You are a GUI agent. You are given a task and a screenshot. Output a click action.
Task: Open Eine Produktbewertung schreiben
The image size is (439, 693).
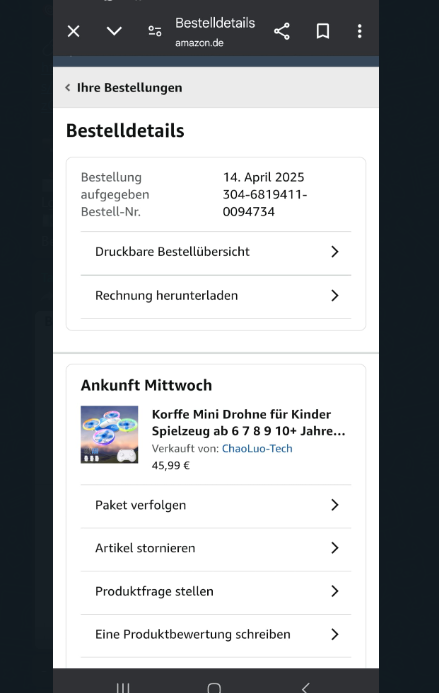[x=216, y=635]
